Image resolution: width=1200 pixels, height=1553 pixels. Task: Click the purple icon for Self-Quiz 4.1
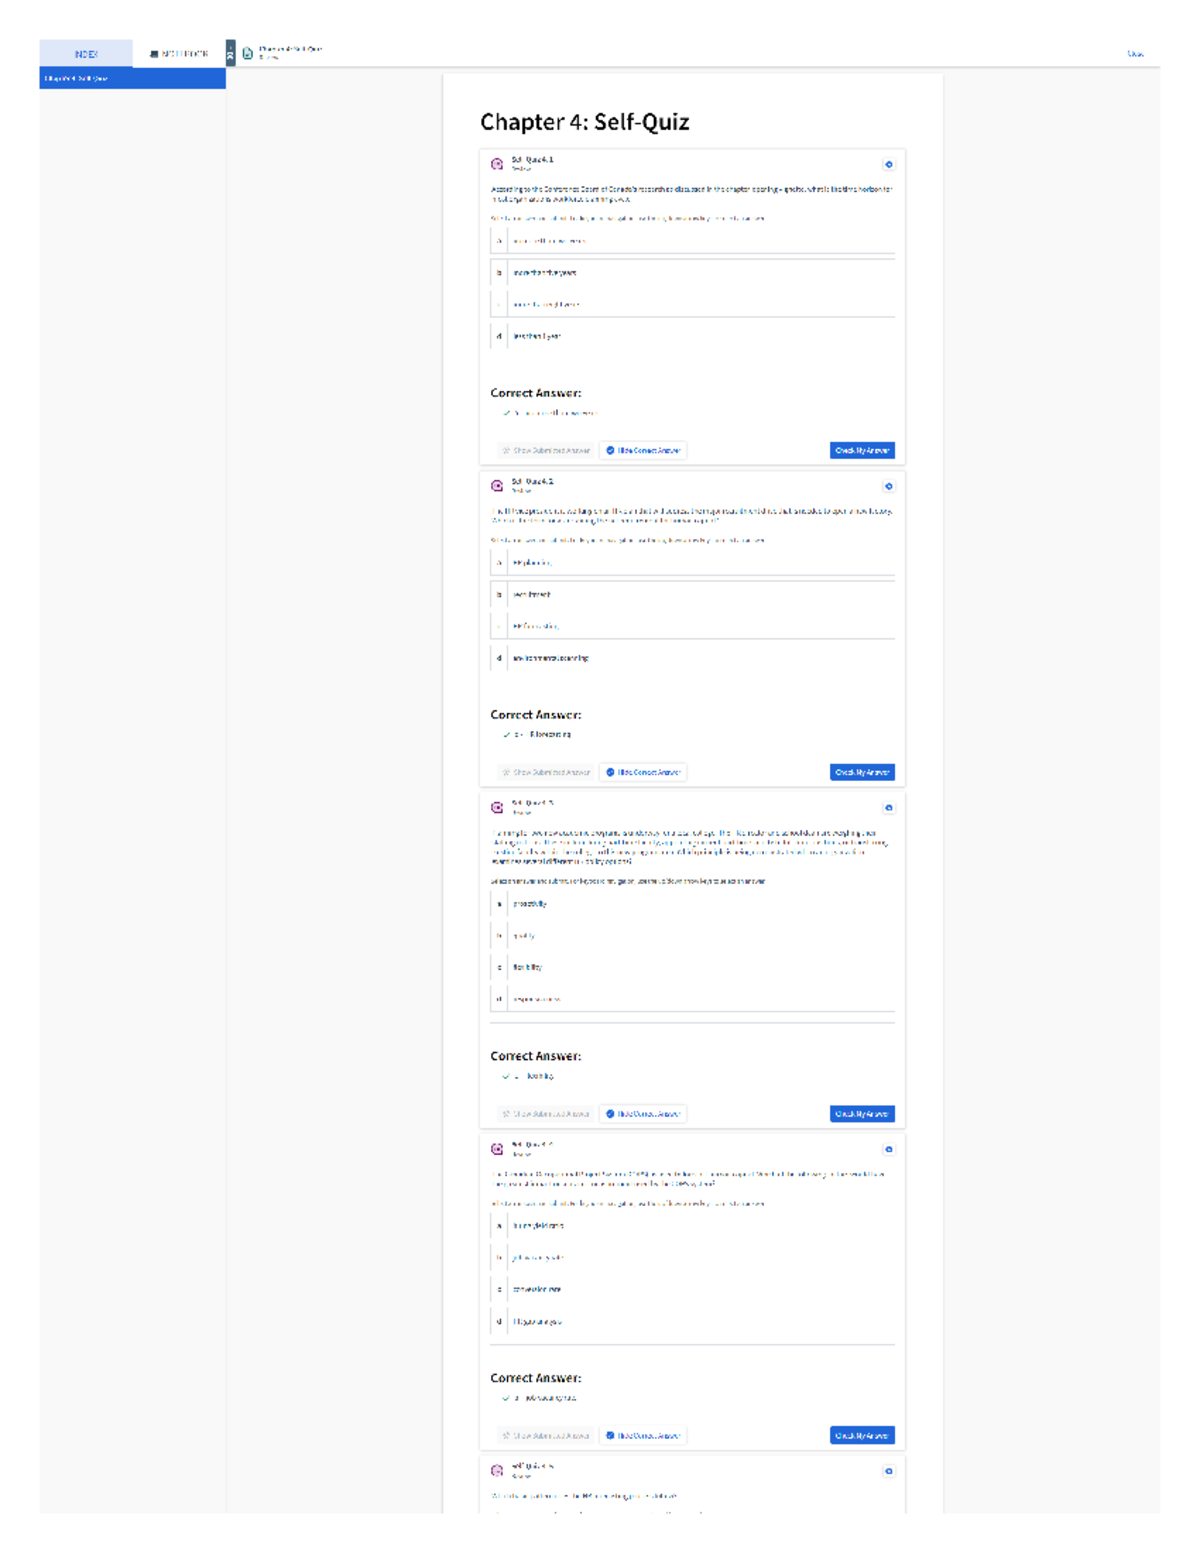pos(497,164)
